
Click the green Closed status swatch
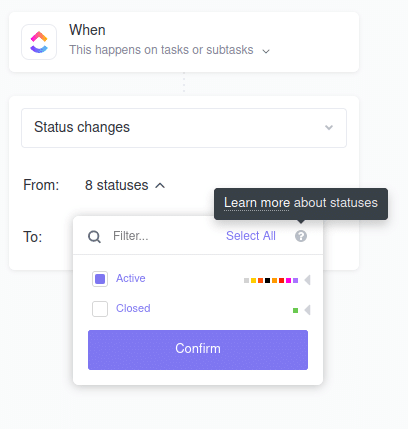[295, 310]
